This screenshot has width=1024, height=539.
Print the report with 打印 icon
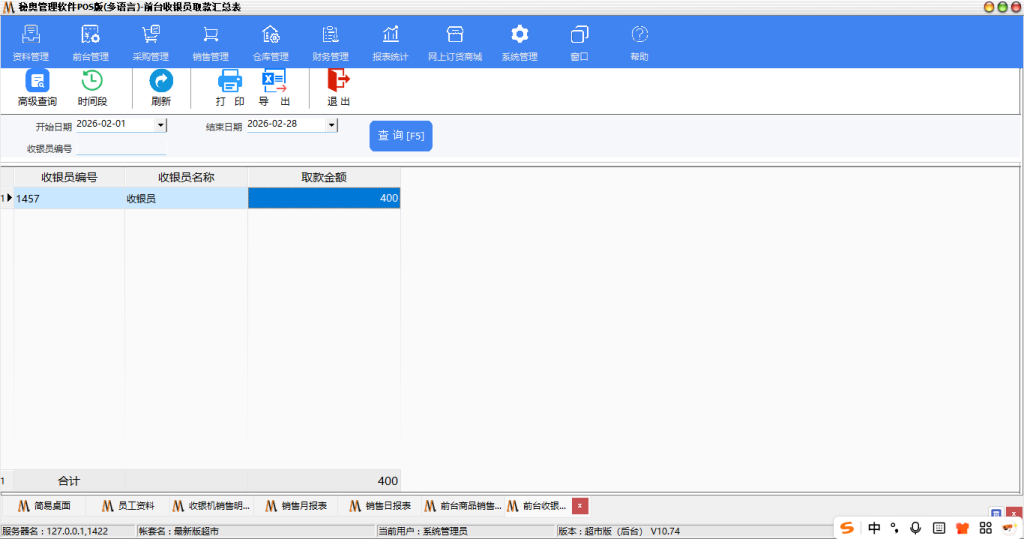(230, 82)
